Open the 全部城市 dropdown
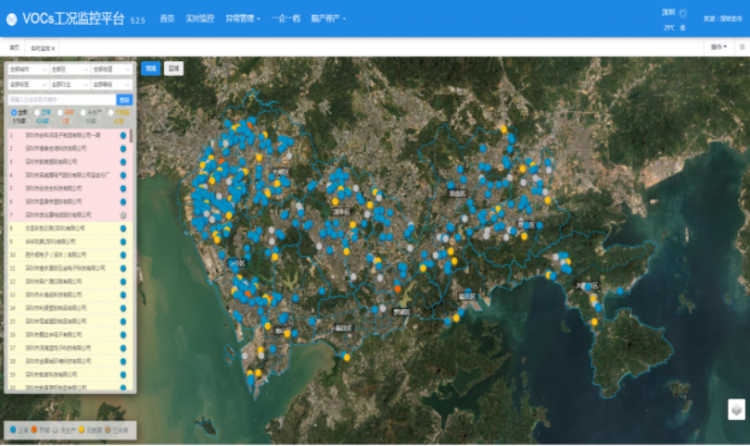The height and width of the screenshot is (446, 750). [28, 69]
